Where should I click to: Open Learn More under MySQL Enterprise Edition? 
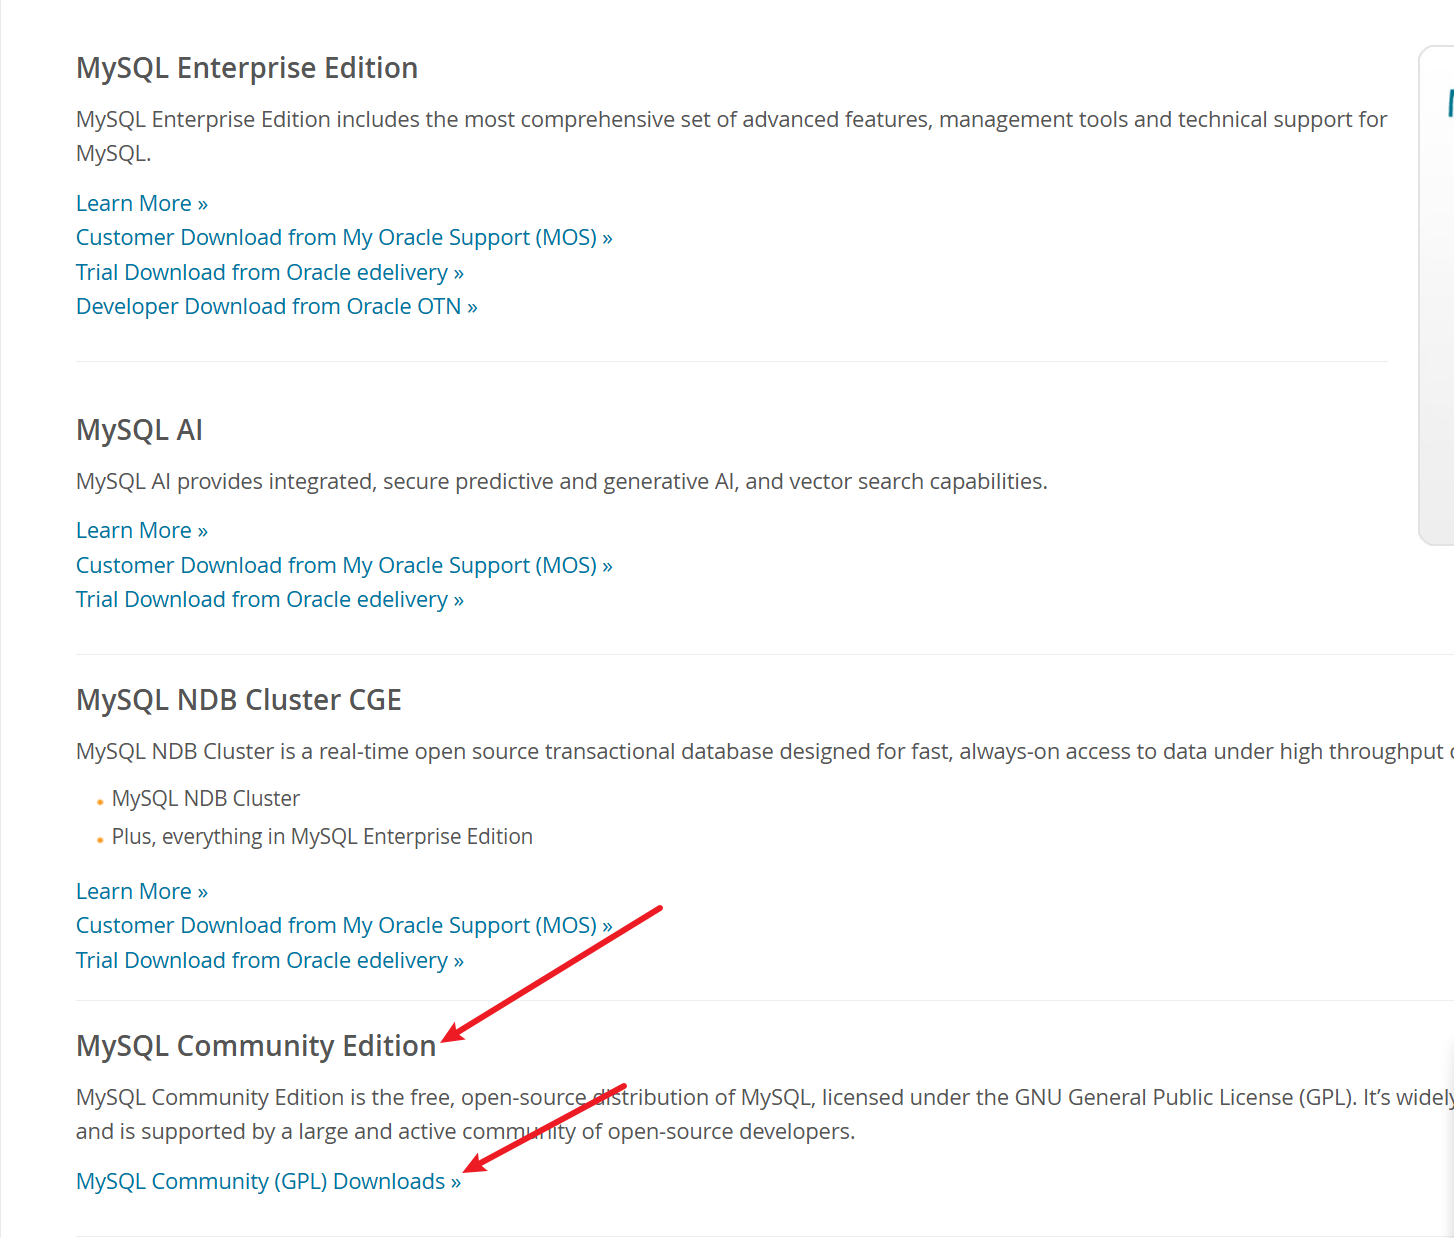[142, 203]
